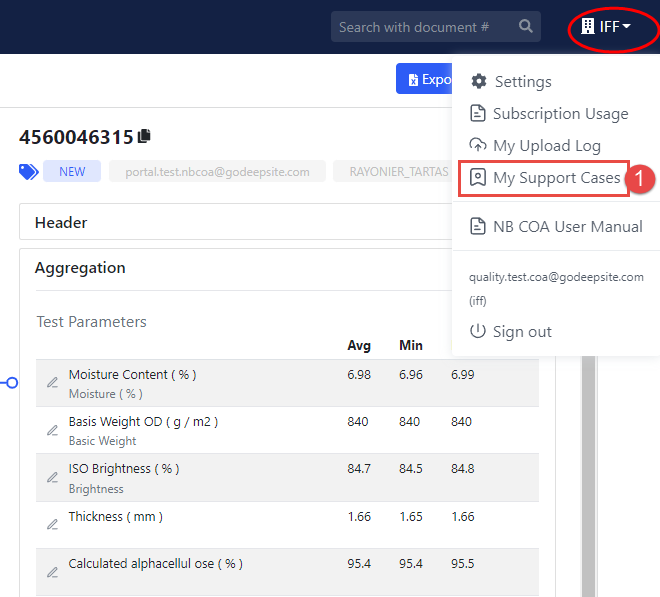Sign out of the account
Image resolution: width=660 pixels, height=597 pixels.
click(x=522, y=332)
